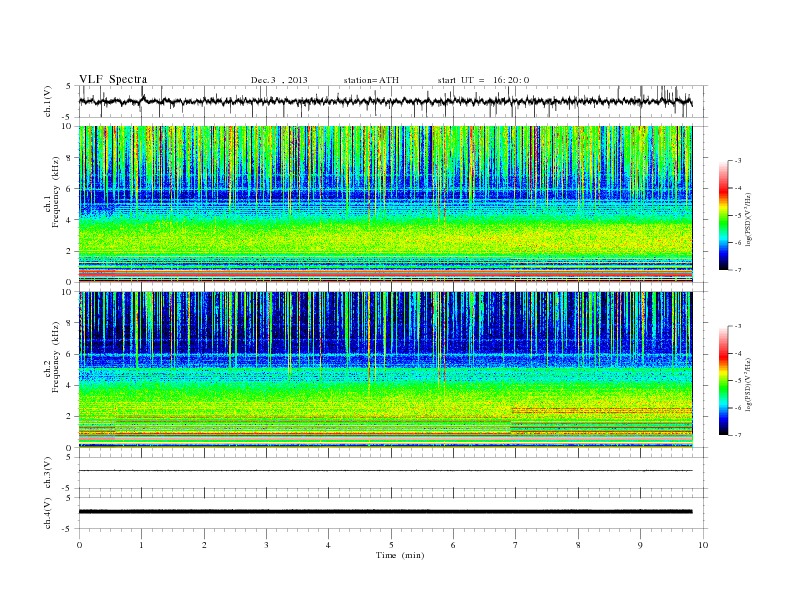Click the "ch.4(V)" axis label
792x612 pixels.
[48, 513]
